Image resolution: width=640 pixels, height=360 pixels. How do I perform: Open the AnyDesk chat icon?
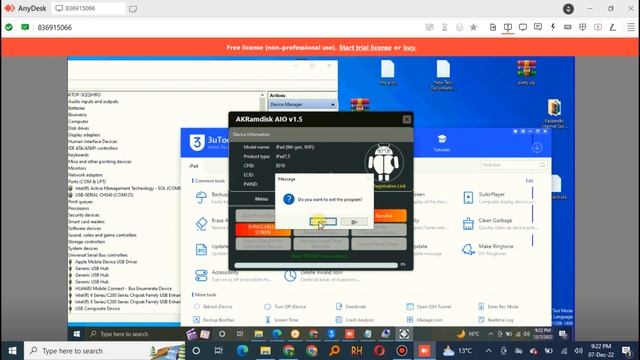[538, 27]
